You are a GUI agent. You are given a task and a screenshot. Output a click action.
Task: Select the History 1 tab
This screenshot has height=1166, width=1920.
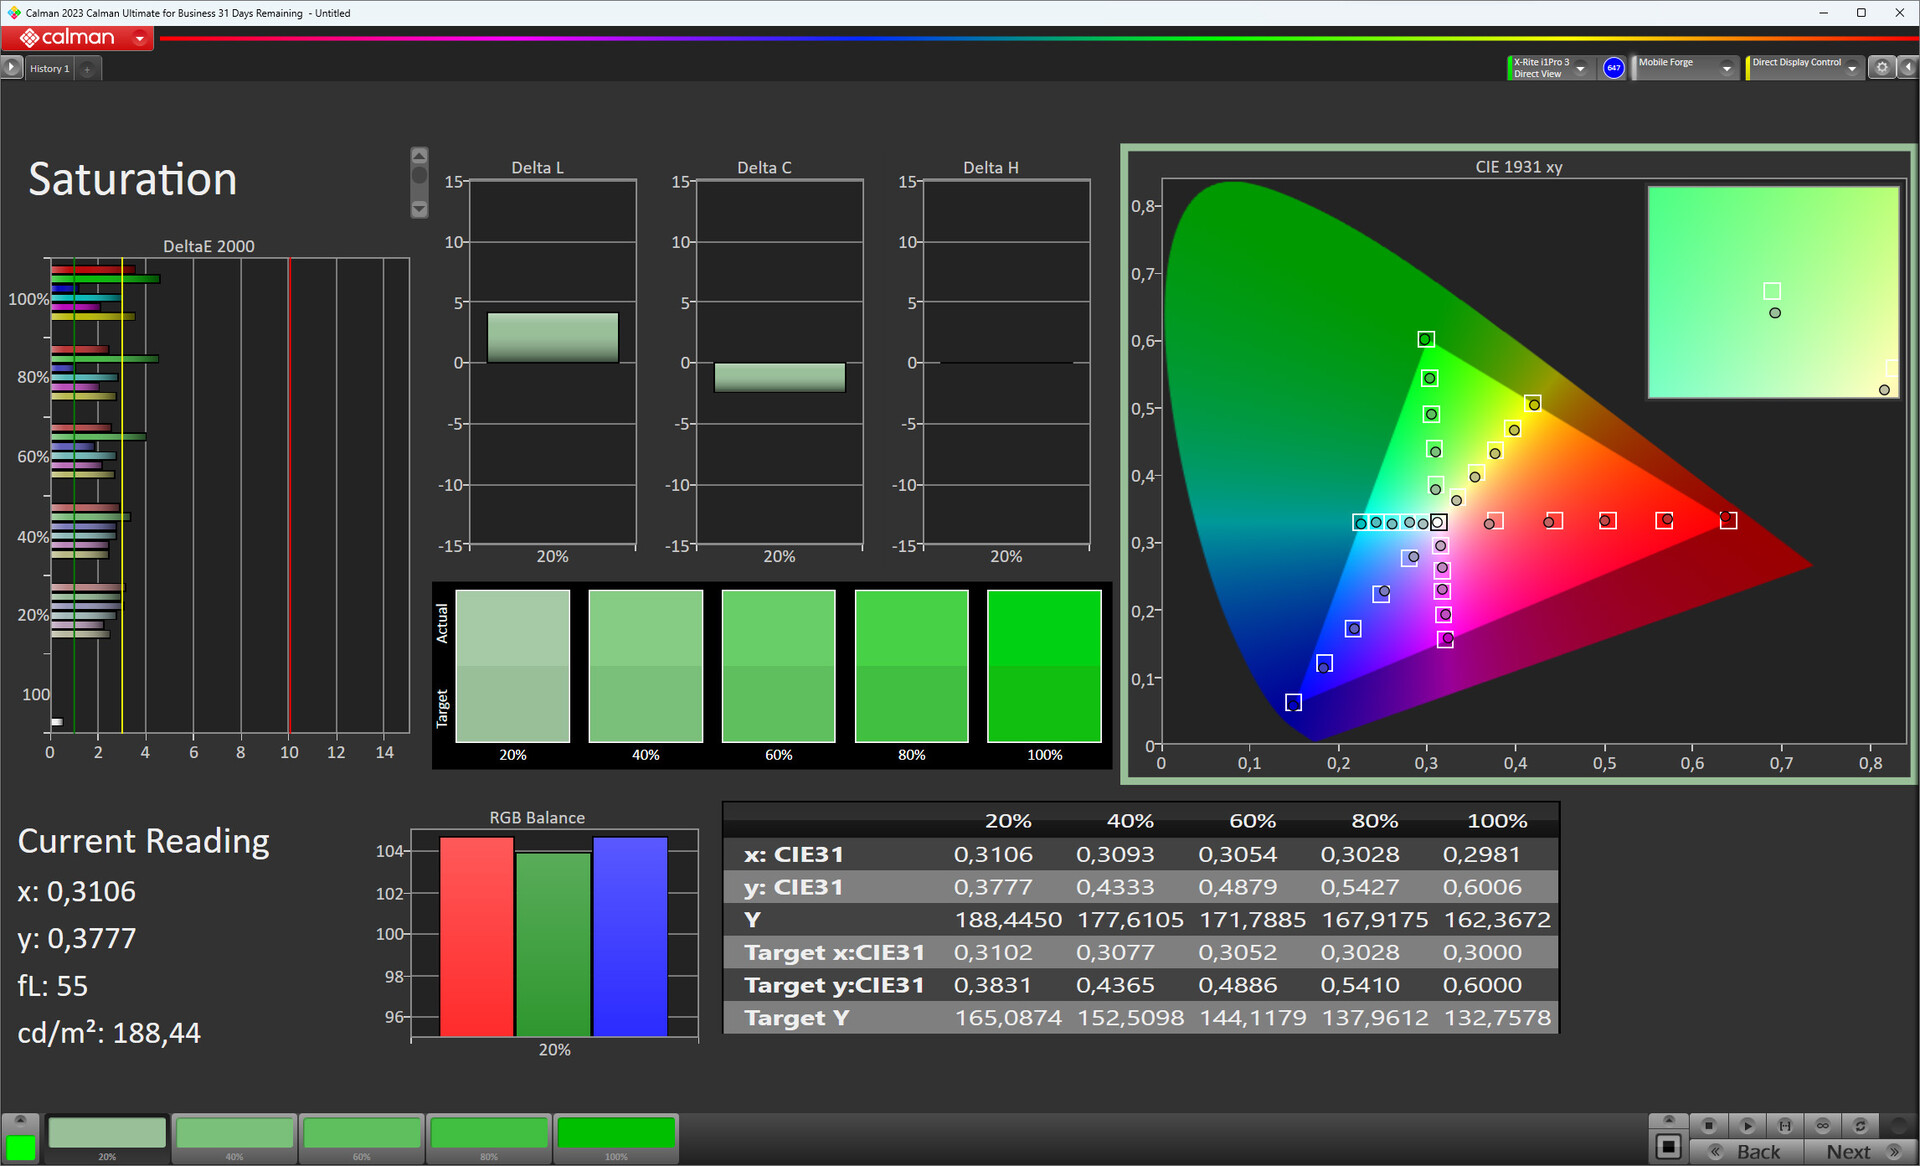pyautogui.click(x=49, y=68)
